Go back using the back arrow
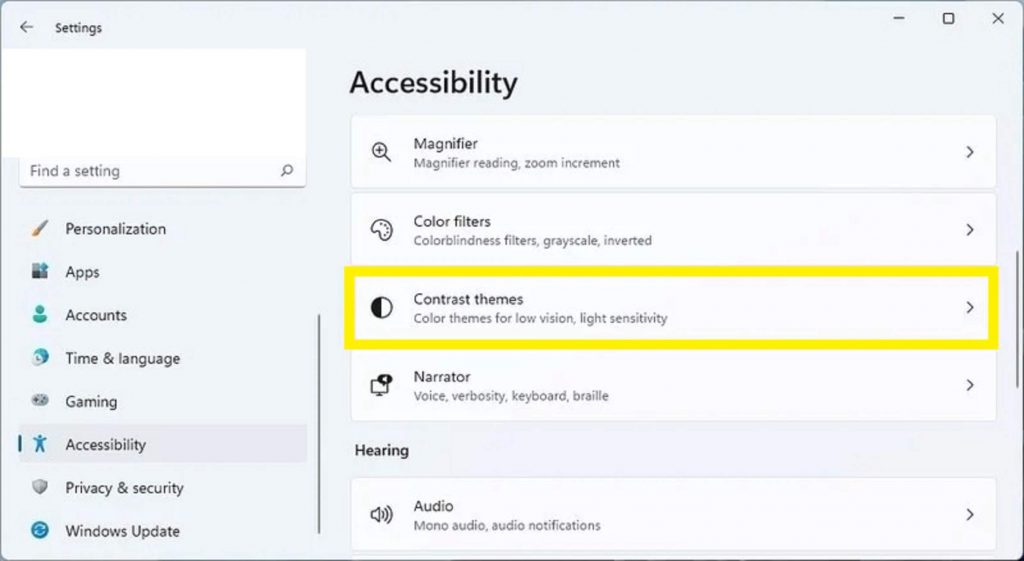This screenshot has width=1024, height=561. tap(27, 28)
